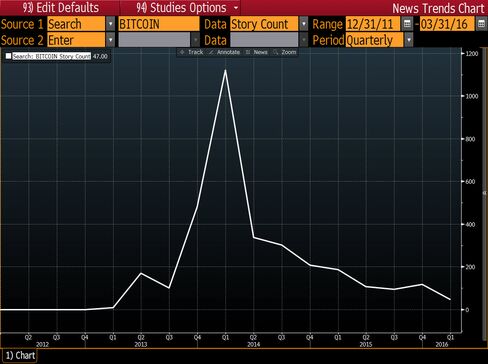This screenshot has height=364, width=488.
Task: Activate the Zoom chart tool
Action: pyautogui.click(x=285, y=52)
